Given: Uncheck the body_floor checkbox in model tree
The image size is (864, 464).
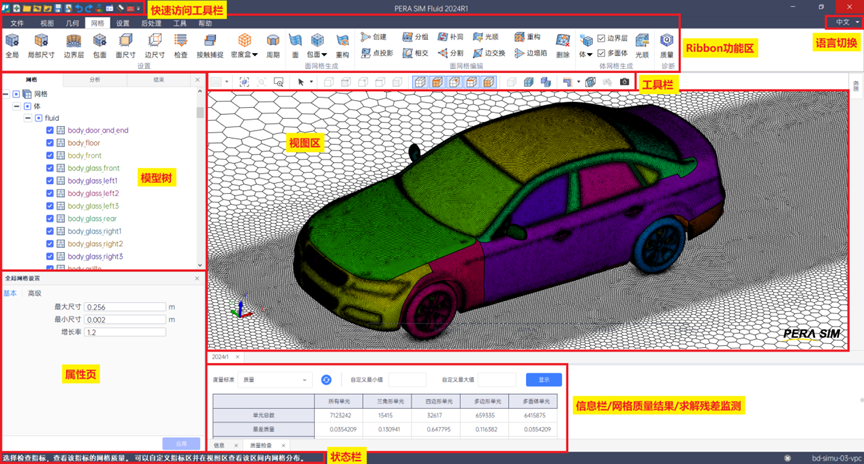Looking at the screenshot, I should click(x=50, y=143).
